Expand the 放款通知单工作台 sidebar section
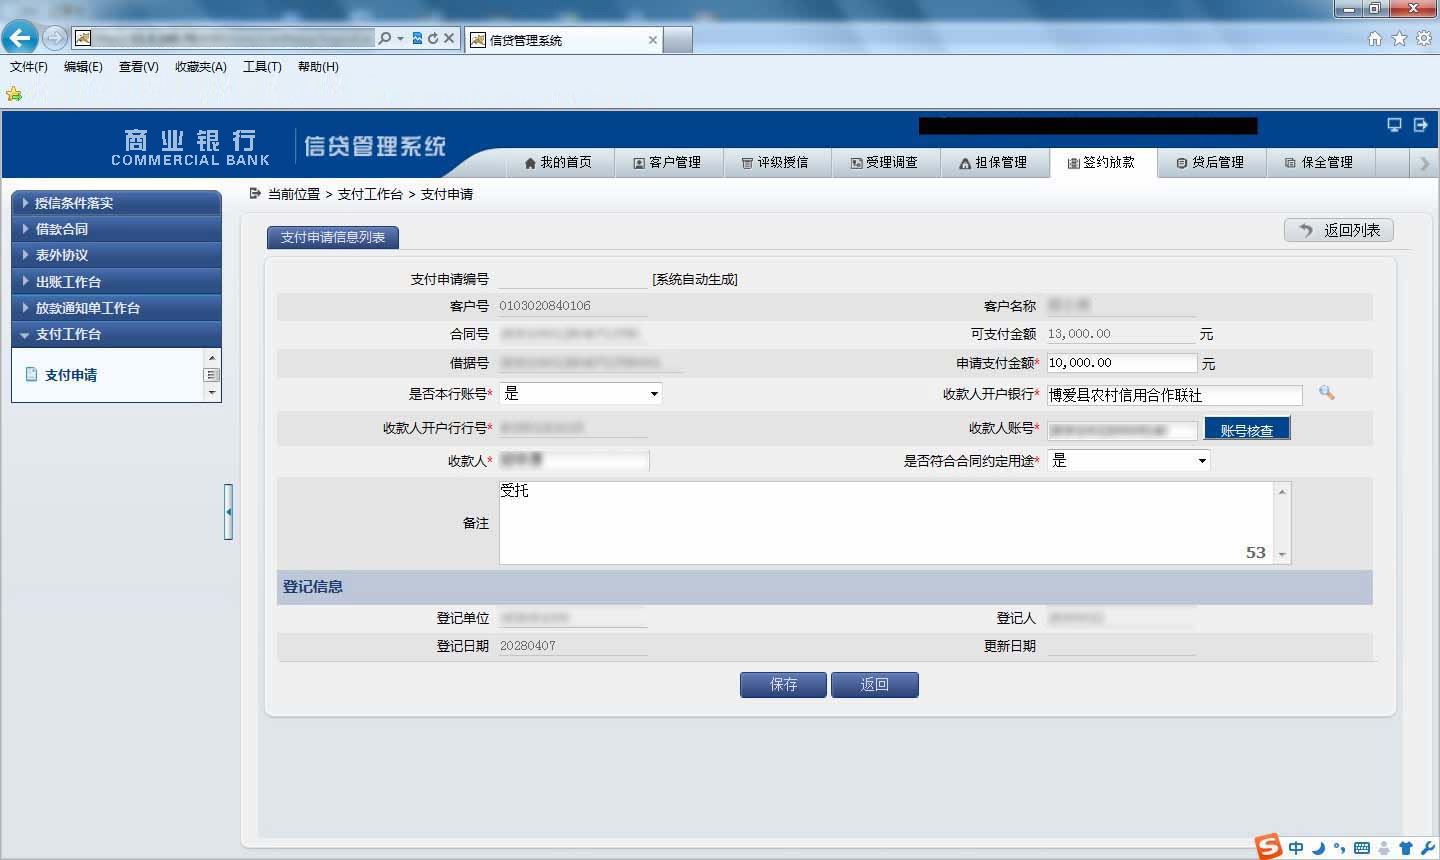1440x860 pixels. coord(116,307)
